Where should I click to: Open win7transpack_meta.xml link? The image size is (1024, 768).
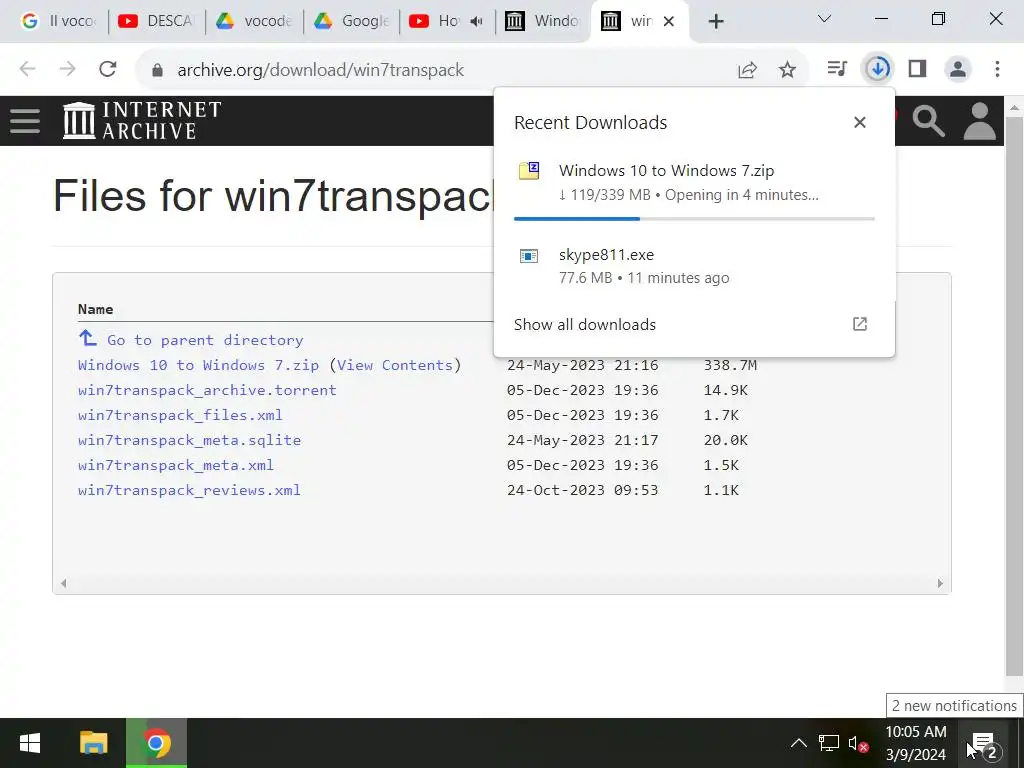(176, 465)
